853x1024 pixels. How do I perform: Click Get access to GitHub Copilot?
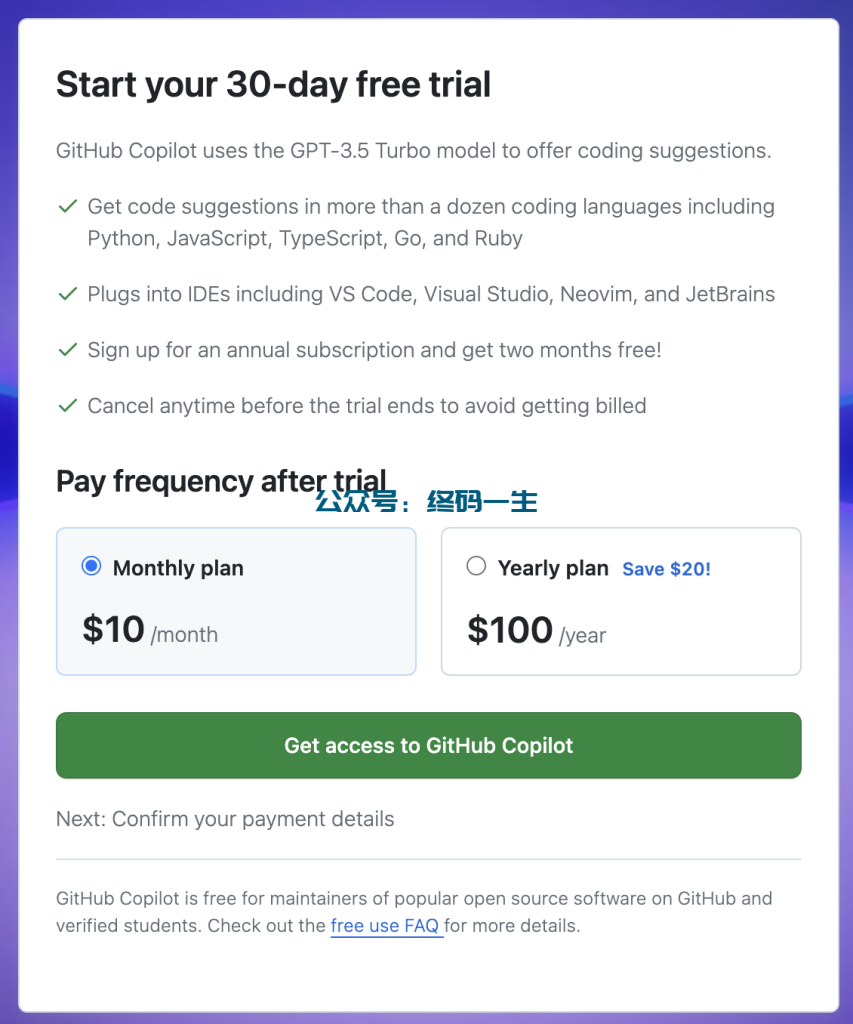tap(428, 745)
